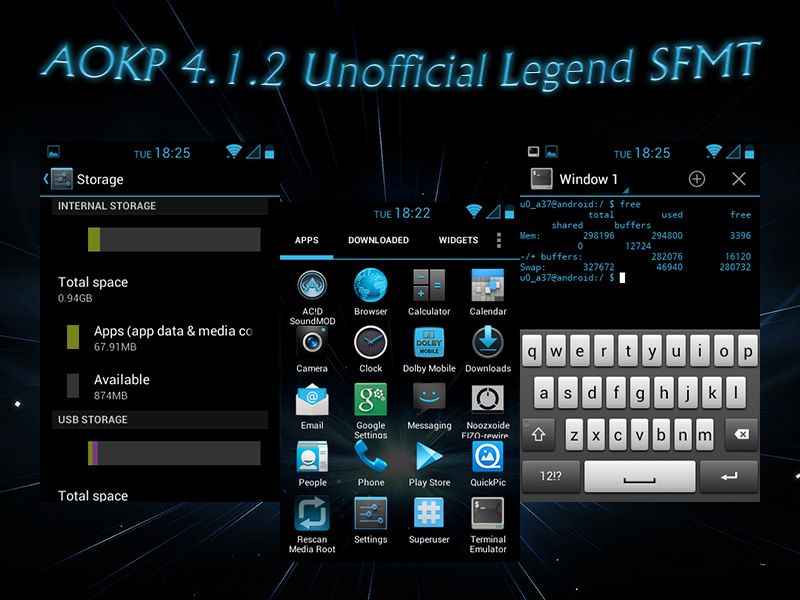Click Wi-Fi icon in Storage status bar
This screenshot has height=600, width=800.
click(x=234, y=151)
